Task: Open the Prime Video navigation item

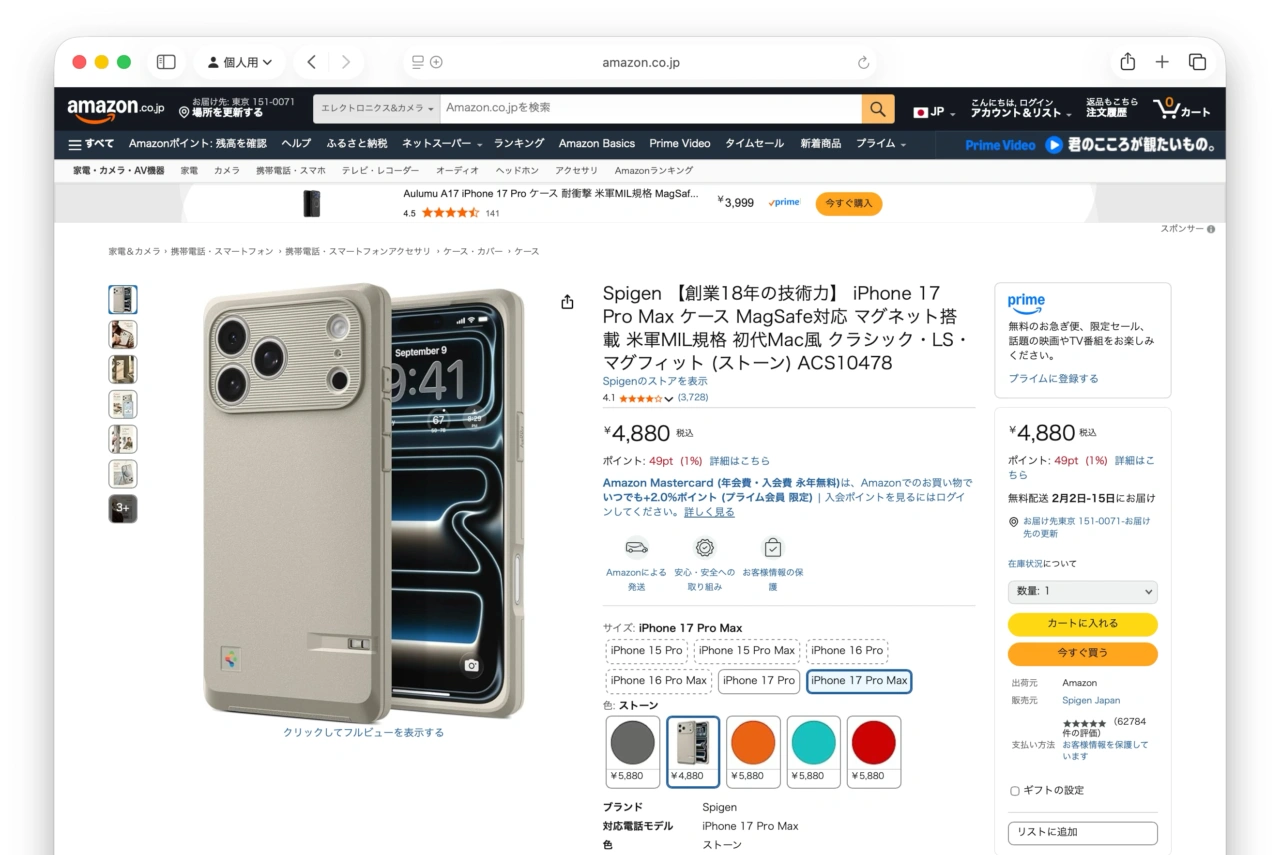Action: click(679, 143)
